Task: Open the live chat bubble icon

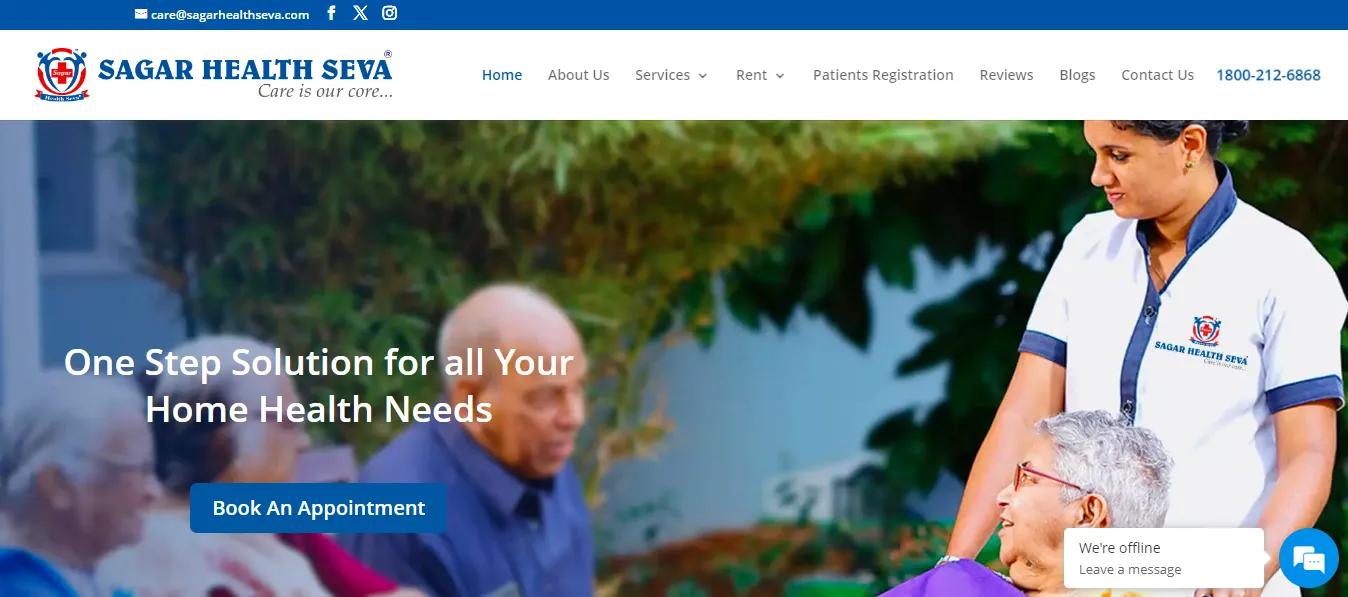Action: coord(1309,558)
